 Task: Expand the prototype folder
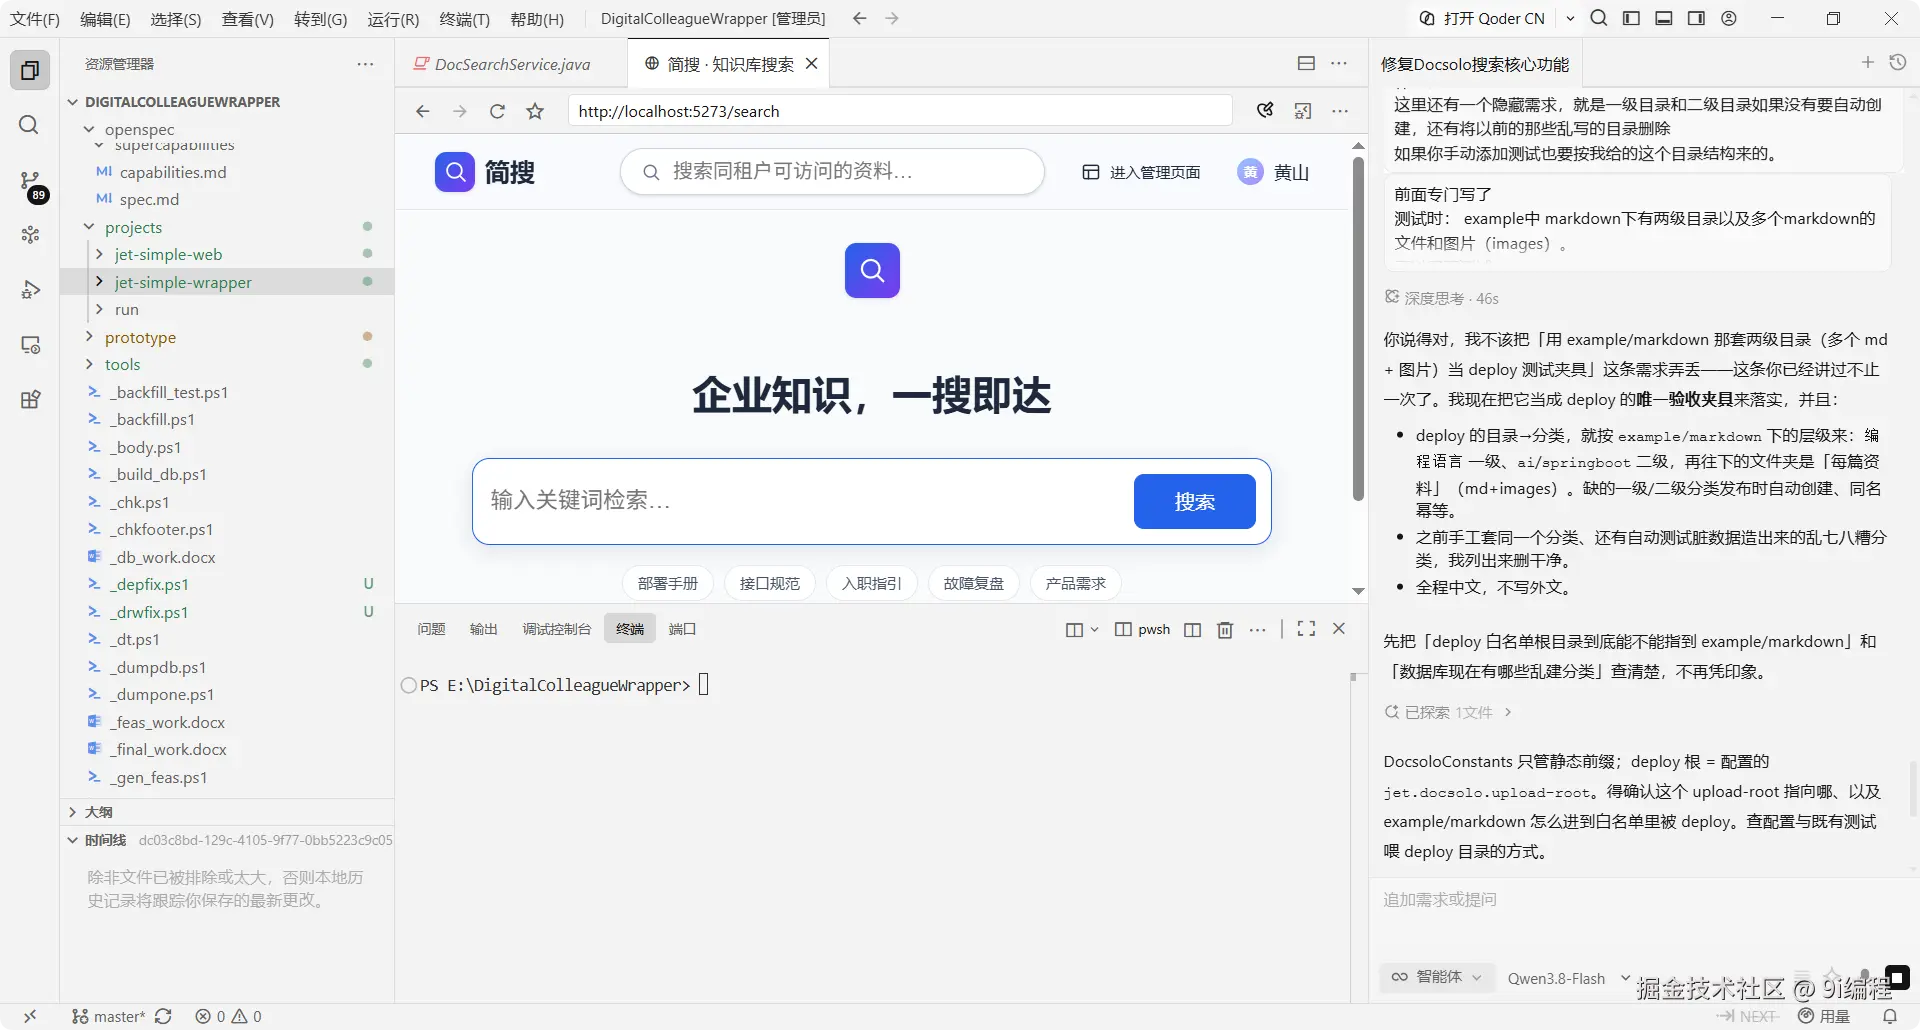pos(90,337)
